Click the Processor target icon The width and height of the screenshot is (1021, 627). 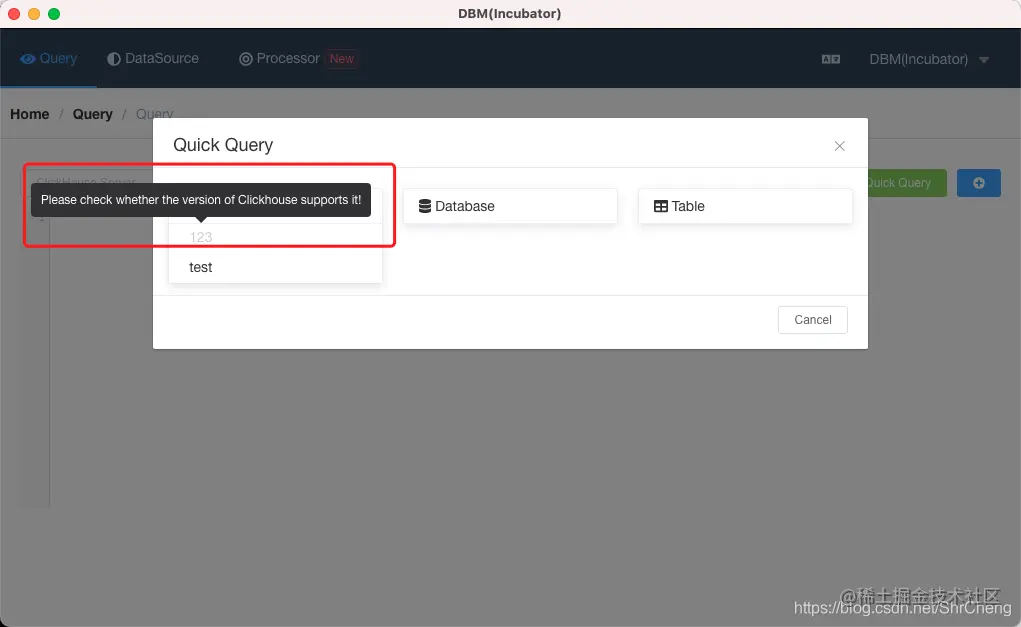coord(245,59)
